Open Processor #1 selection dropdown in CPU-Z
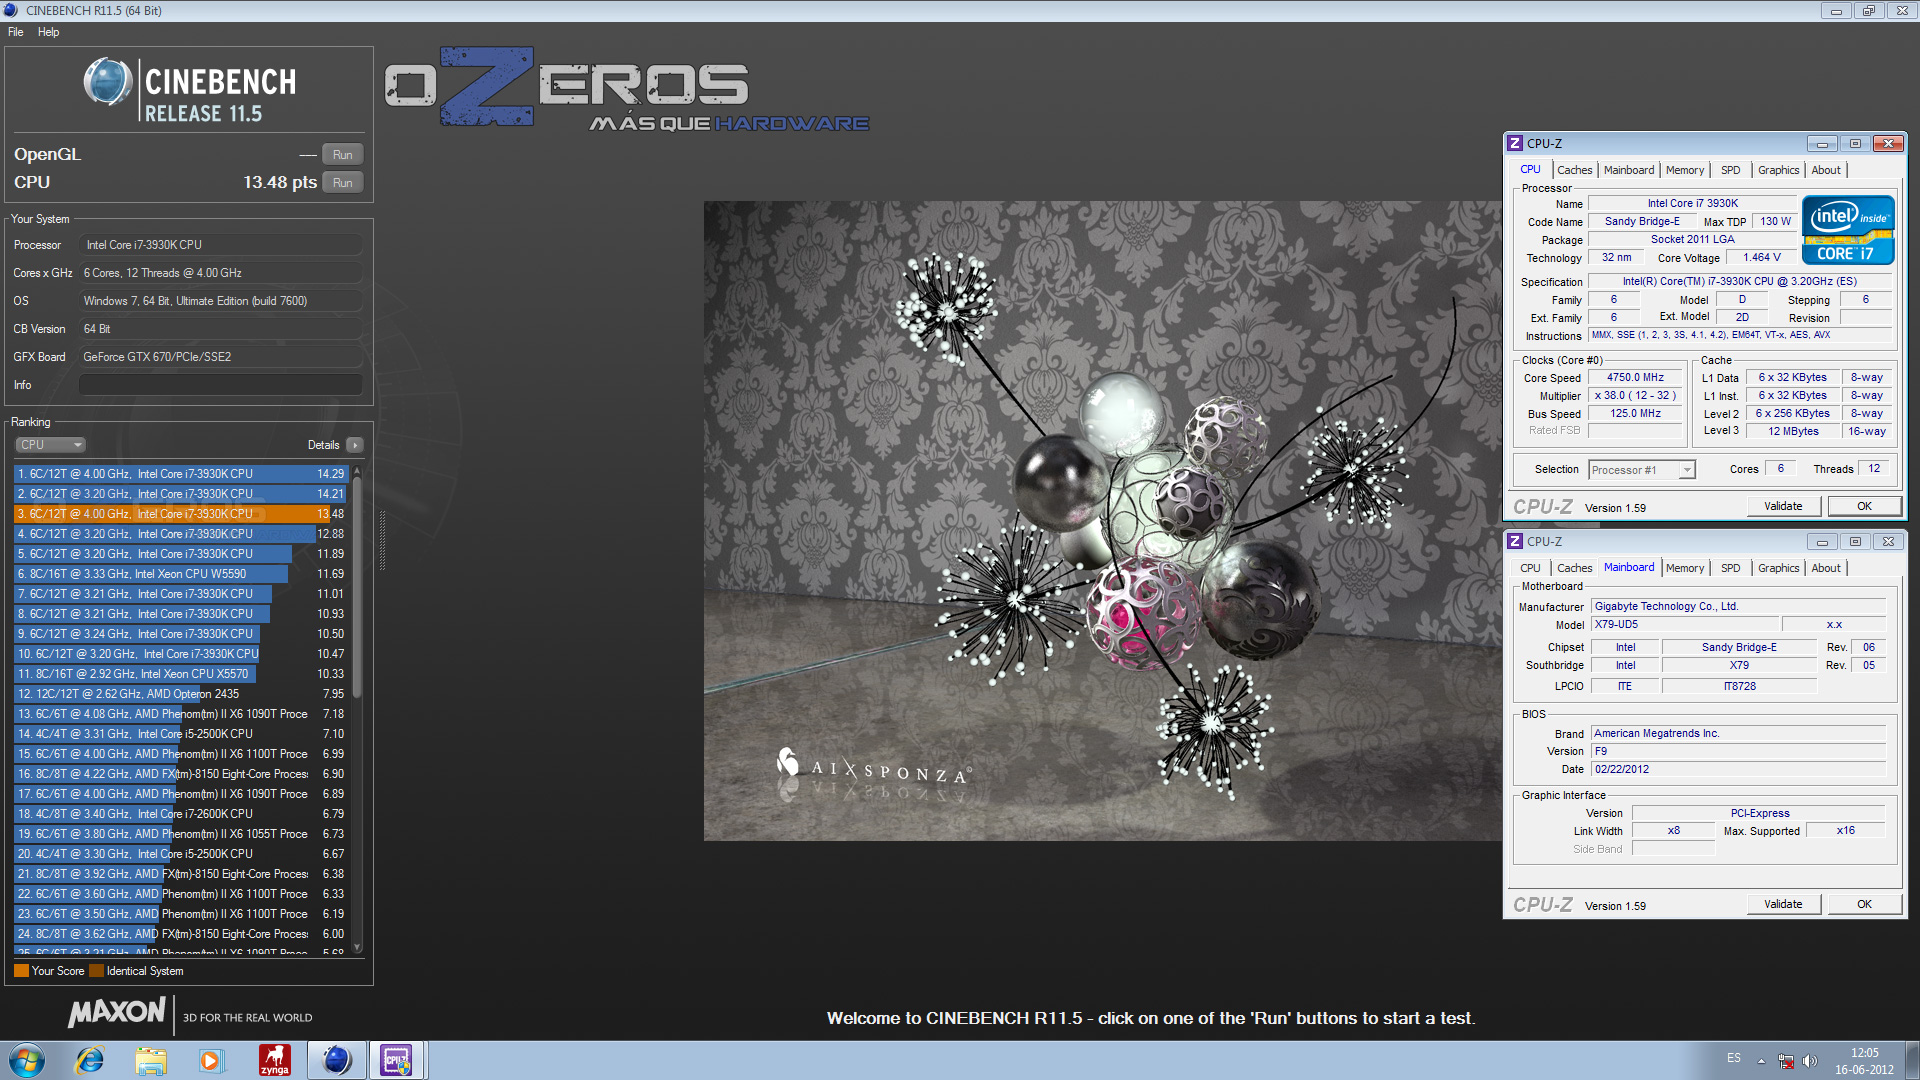 1642,470
